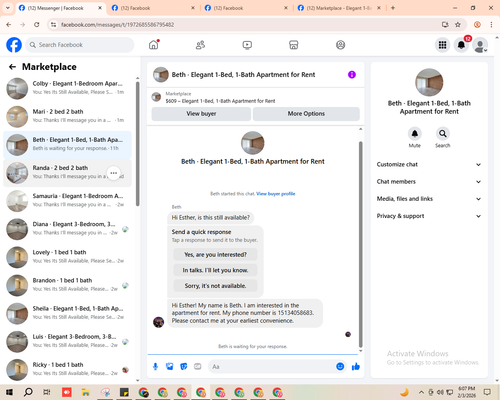Open the Chrome profile icon in toolbar
The width and height of the screenshot is (500, 400).
coord(477,25)
